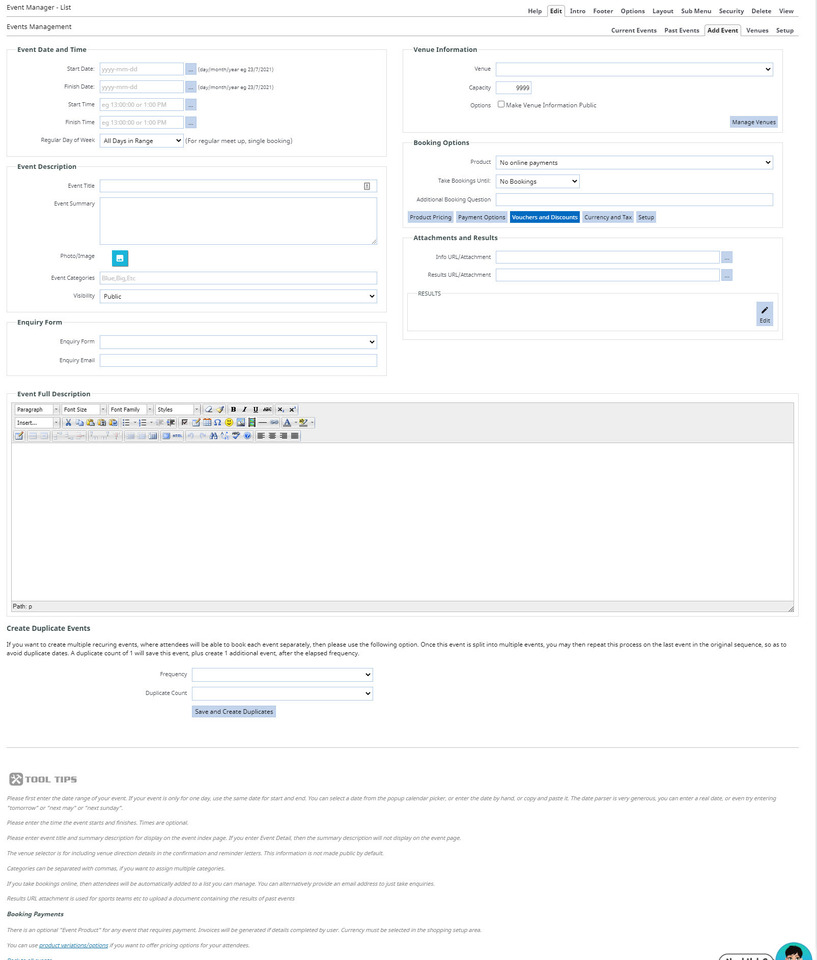This screenshot has height=960, width=817.
Task: Open the Take Bookings Until dropdown
Action: click(537, 181)
